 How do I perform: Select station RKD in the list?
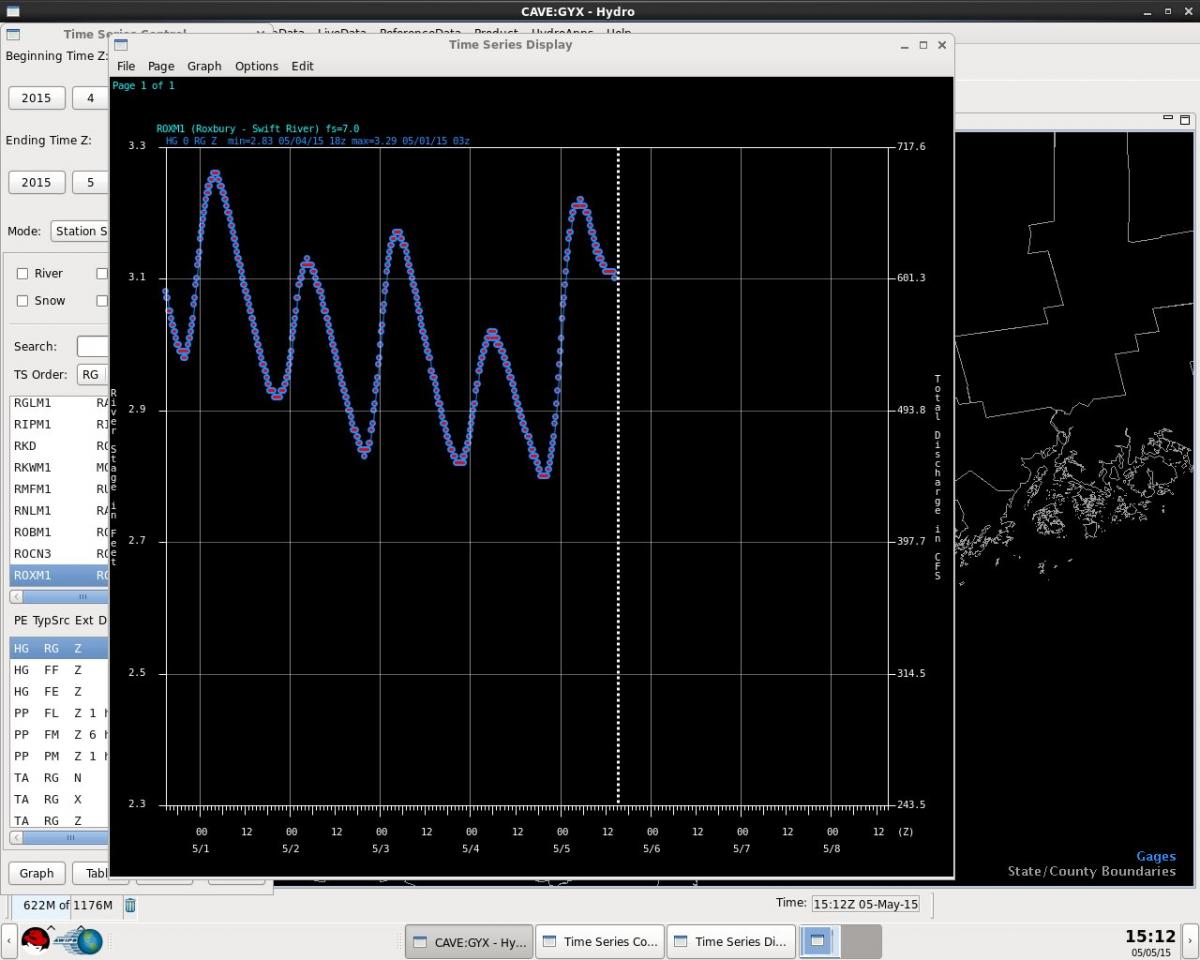tap(59, 446)
